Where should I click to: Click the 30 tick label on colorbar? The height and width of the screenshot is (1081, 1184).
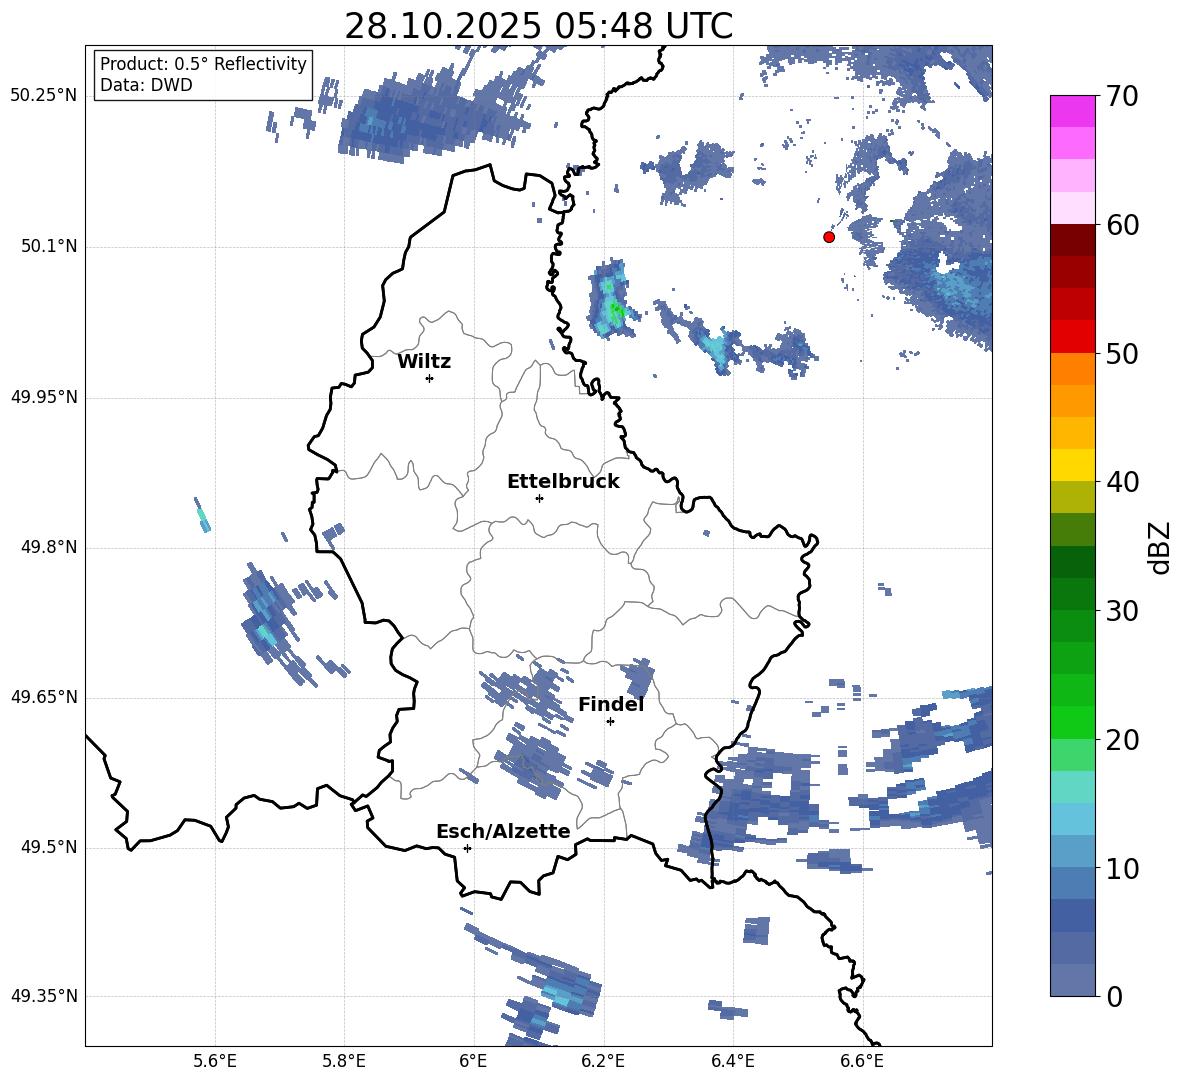[1122, 611]
